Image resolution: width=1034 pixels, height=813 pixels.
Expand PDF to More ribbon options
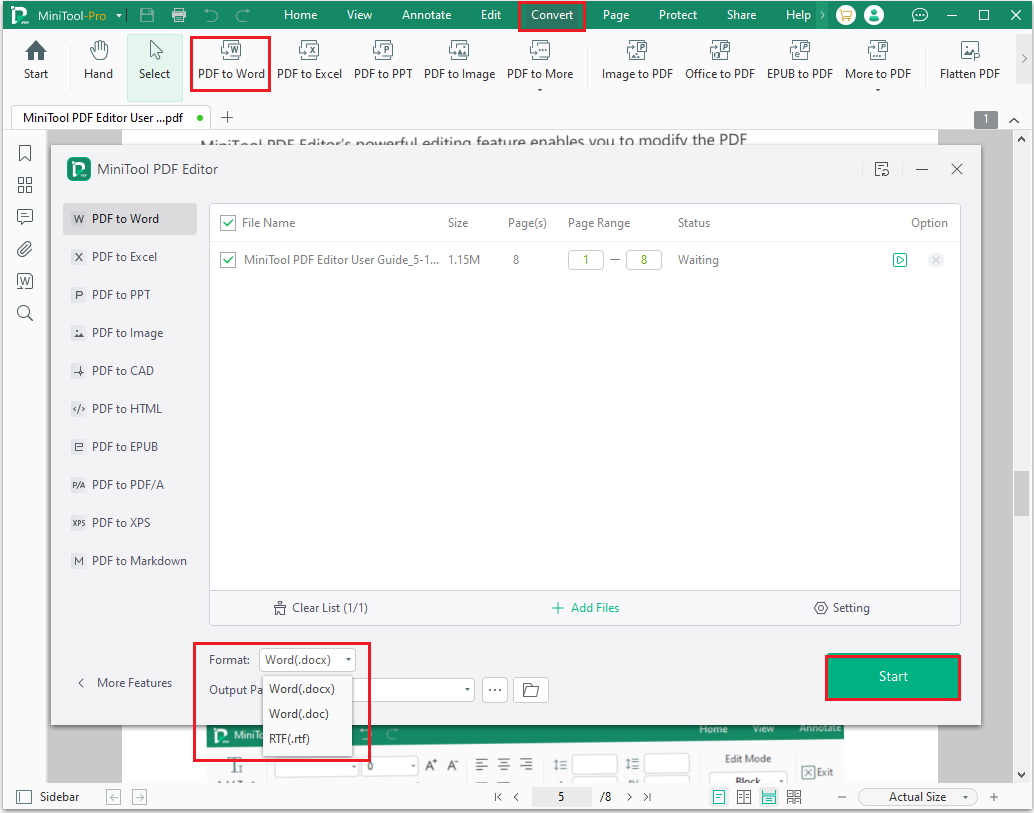[x=539, y=64]
